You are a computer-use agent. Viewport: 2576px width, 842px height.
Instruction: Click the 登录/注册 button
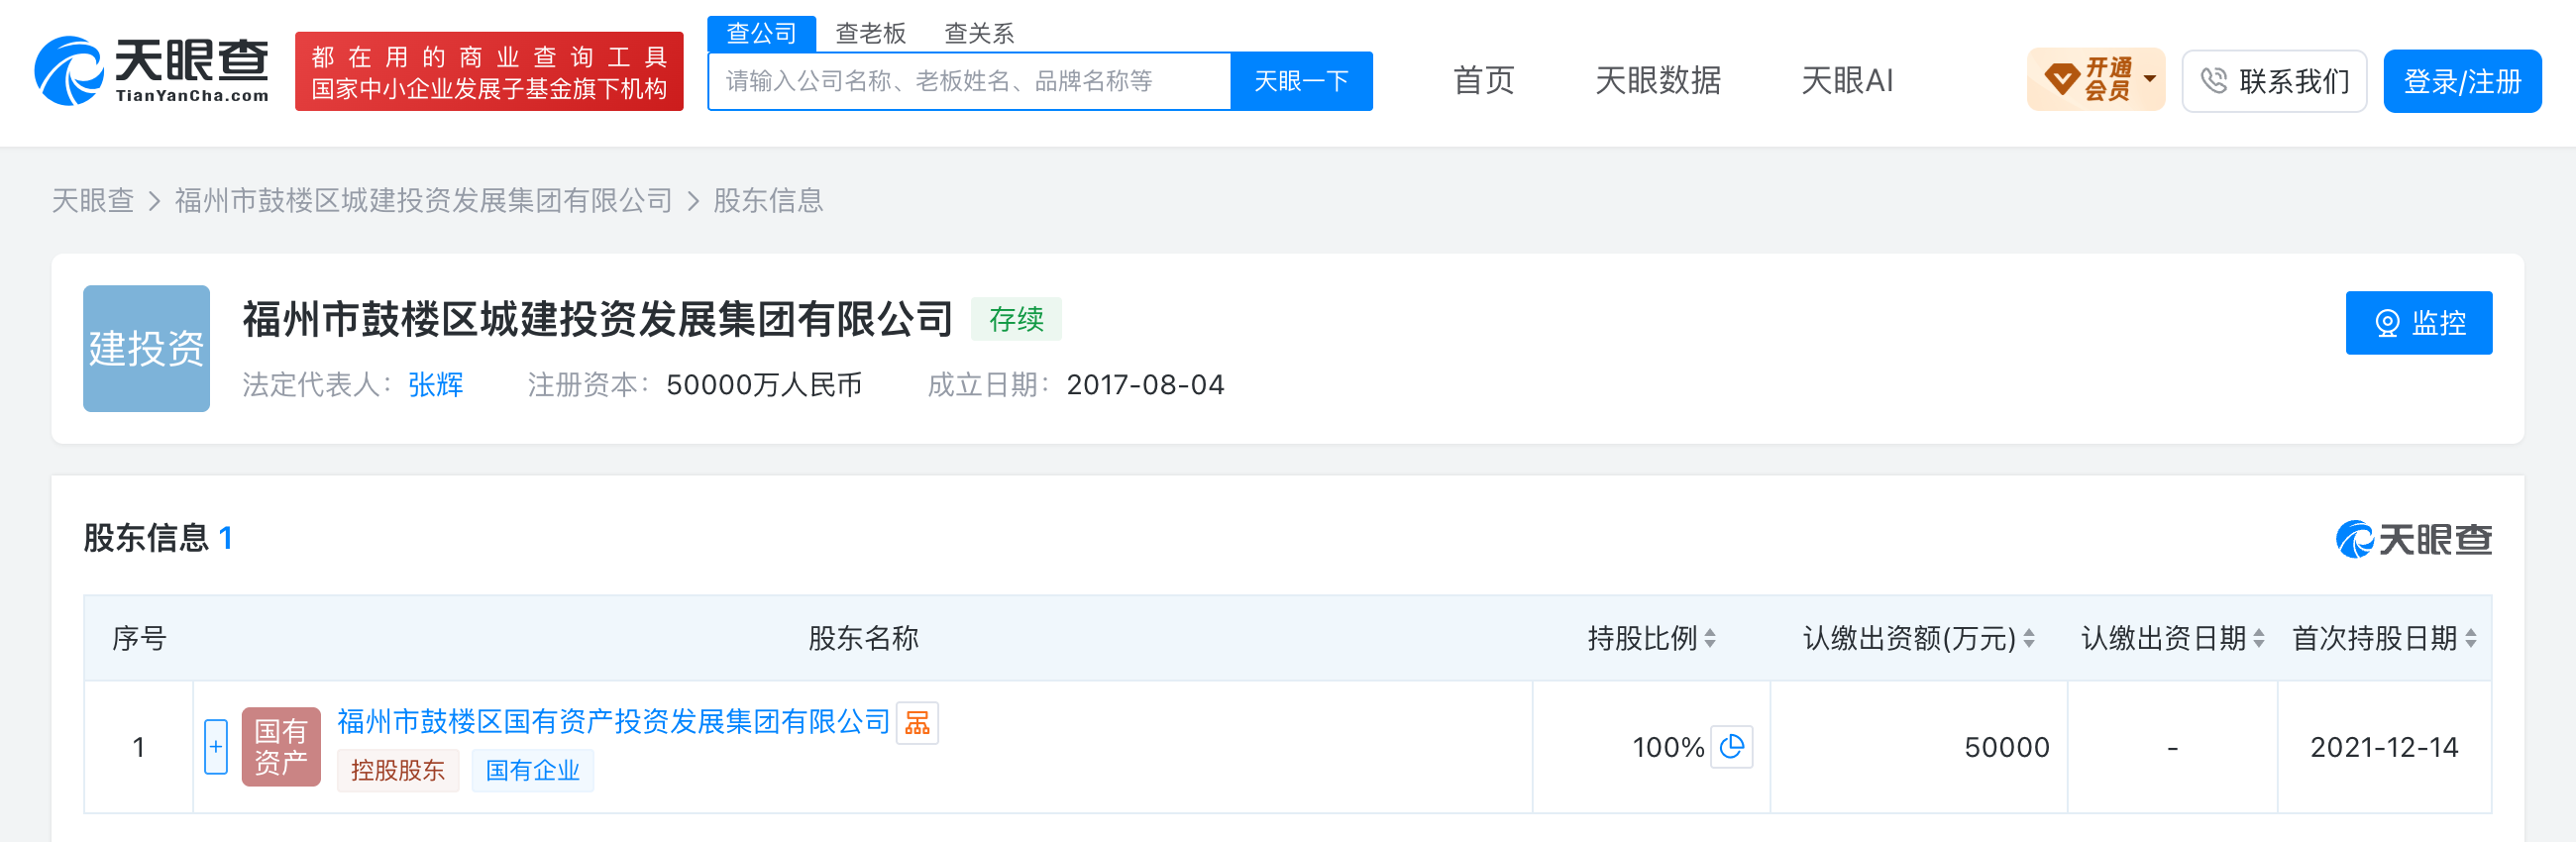(x=2461, y=81)
